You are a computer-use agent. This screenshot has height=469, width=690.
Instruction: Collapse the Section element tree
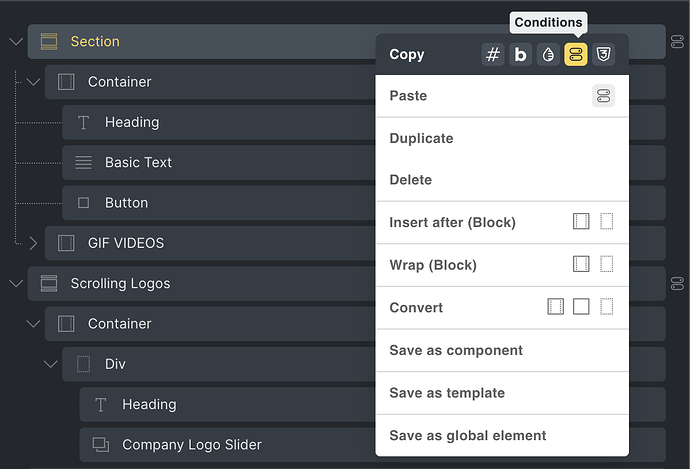point(15,42)
